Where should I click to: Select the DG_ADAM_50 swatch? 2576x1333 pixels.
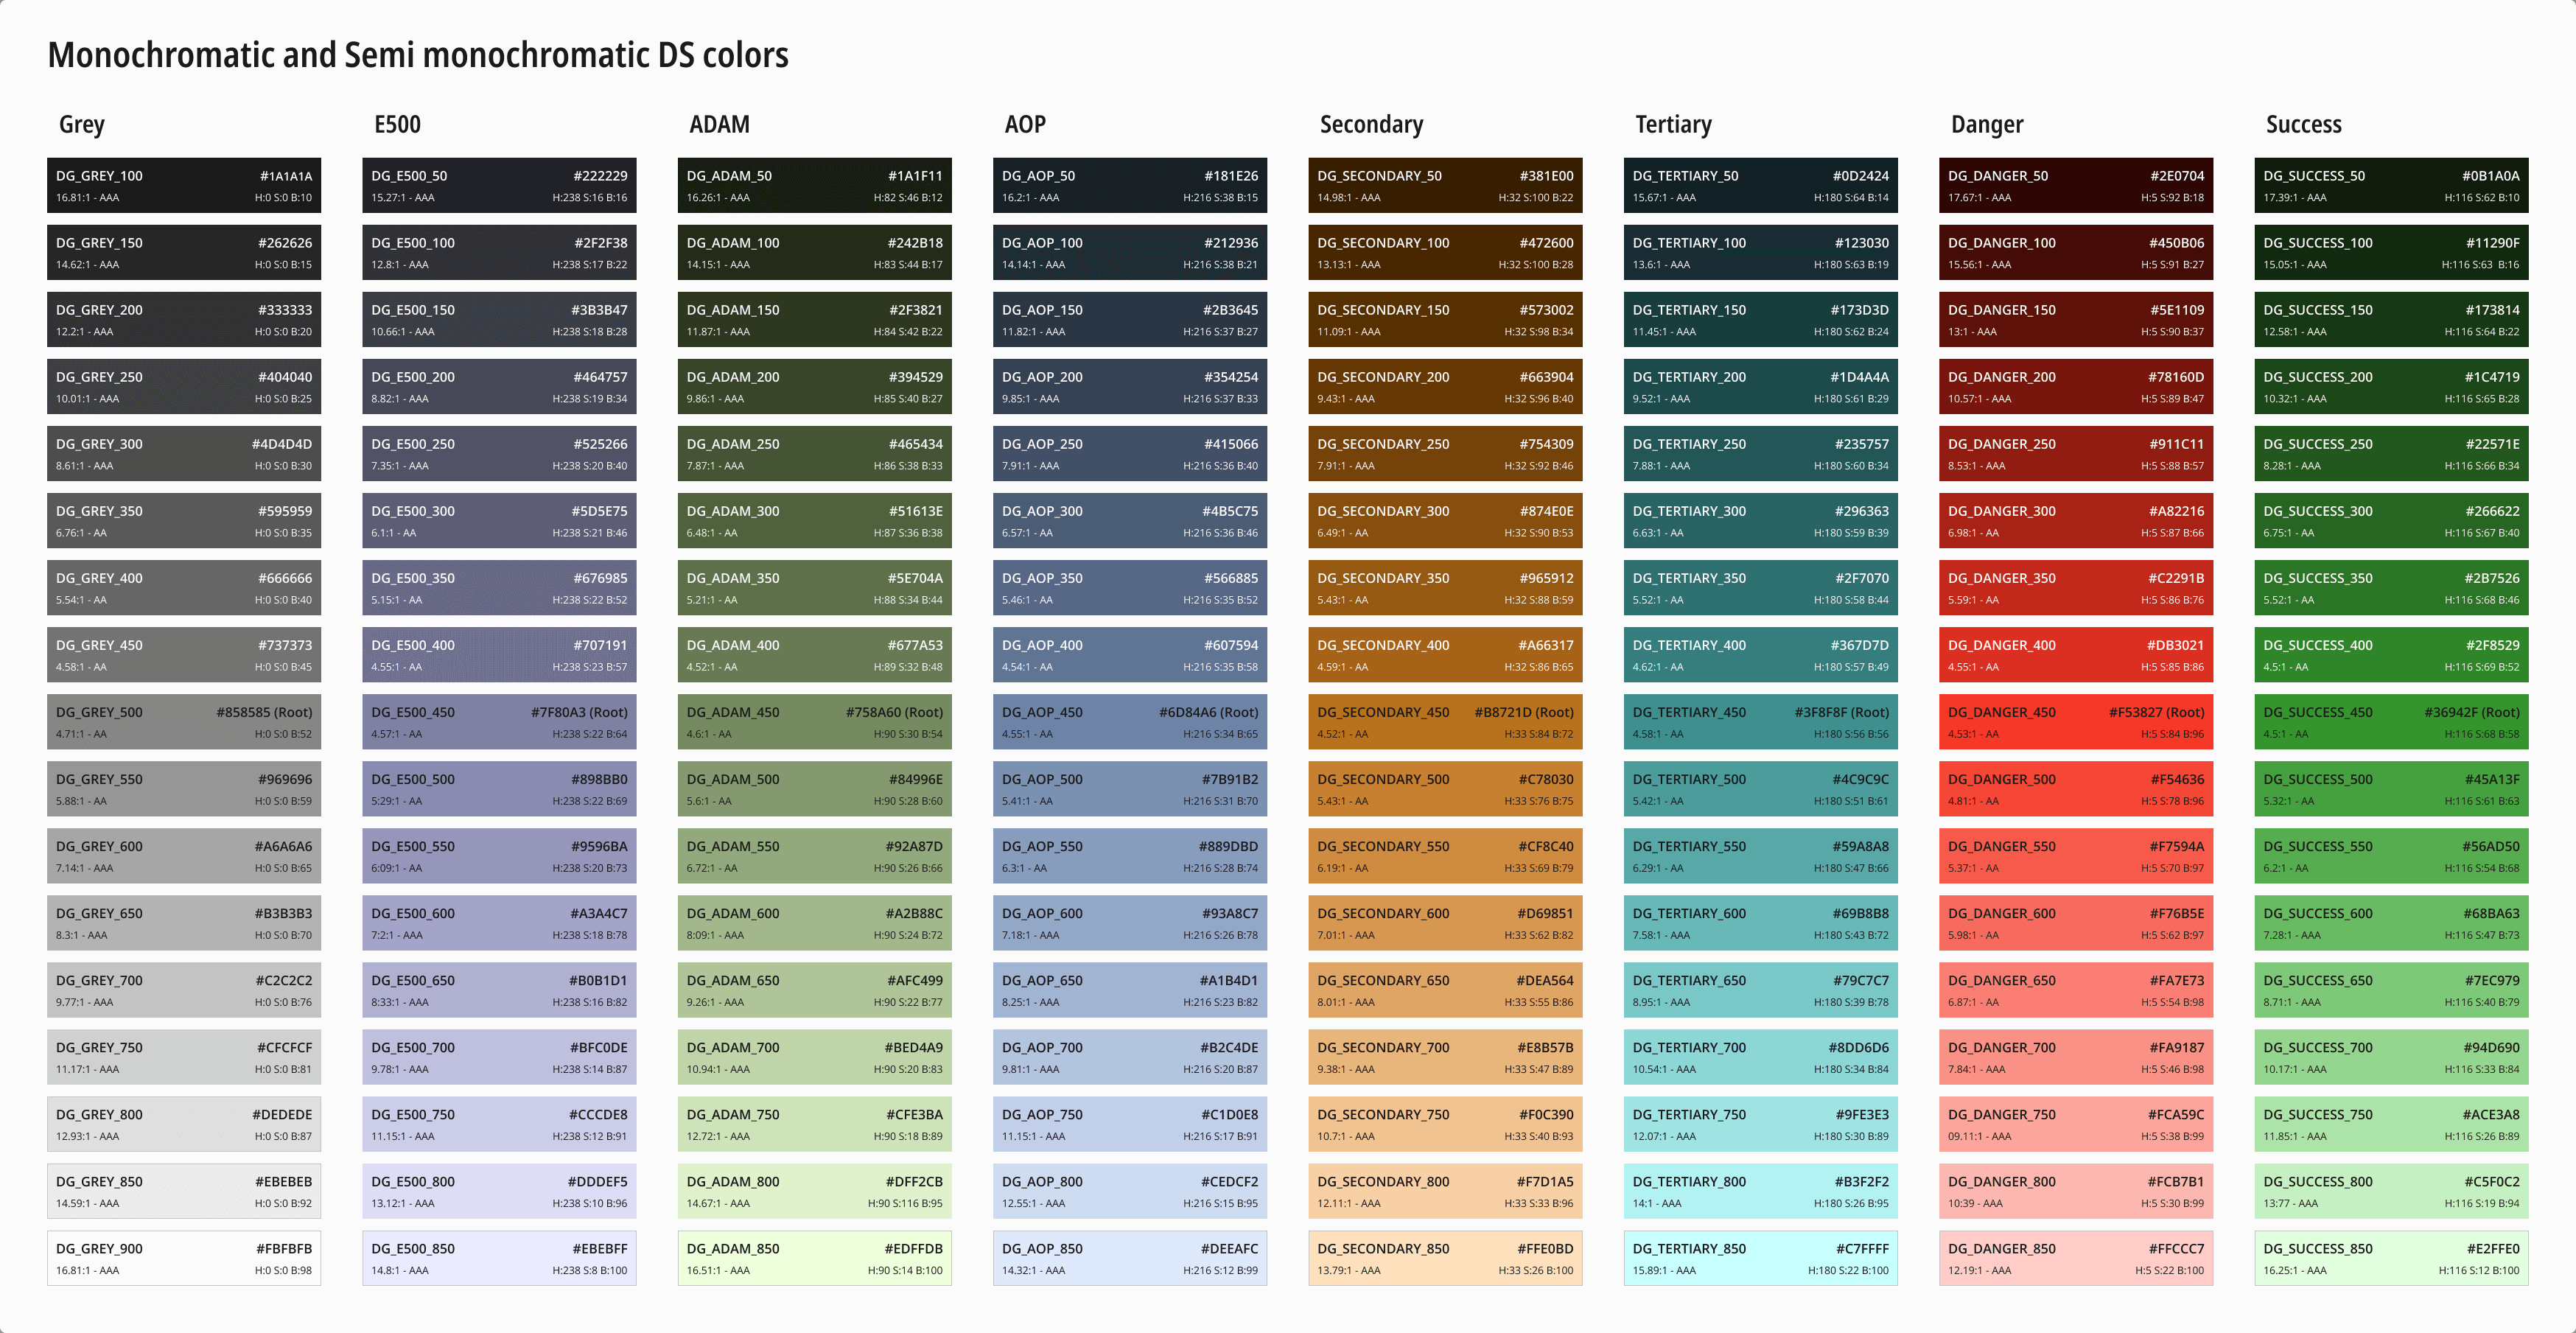coord(815,185)
